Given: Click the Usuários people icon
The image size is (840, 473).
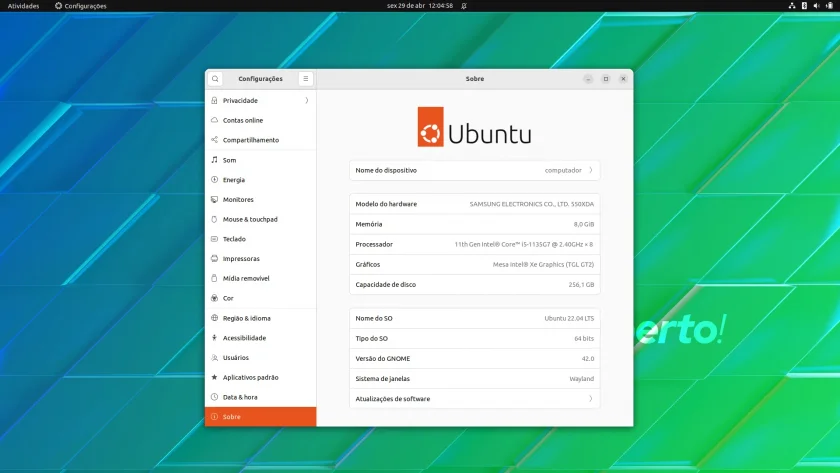Looking at the screenshot, I should (214, 357).
